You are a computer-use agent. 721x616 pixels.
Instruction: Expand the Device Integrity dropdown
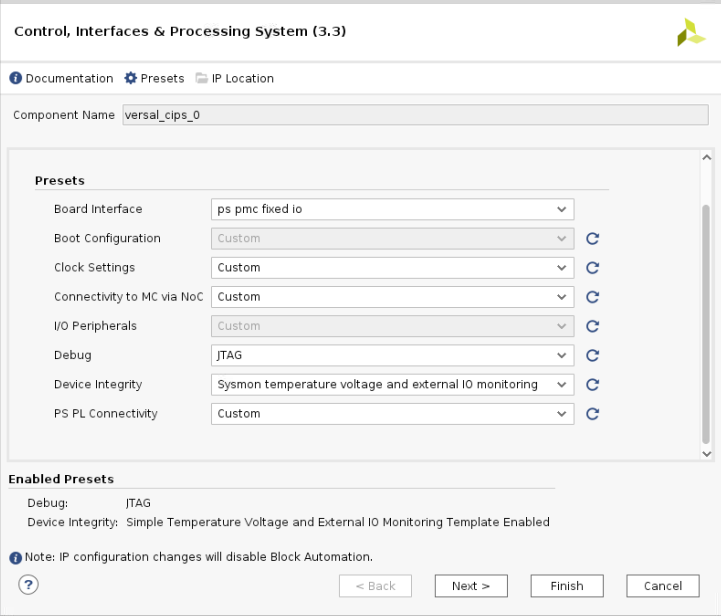[392, 385]
